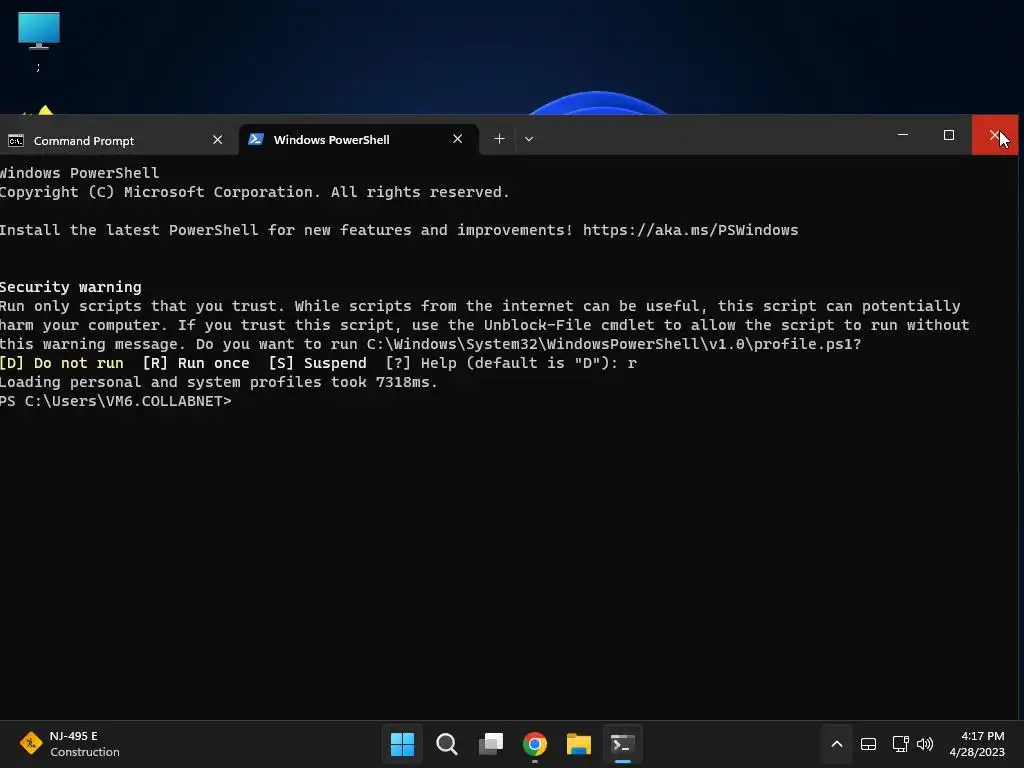
Task: Open taskbar Search
Action: pyautogui.click(x=447, y=744)
